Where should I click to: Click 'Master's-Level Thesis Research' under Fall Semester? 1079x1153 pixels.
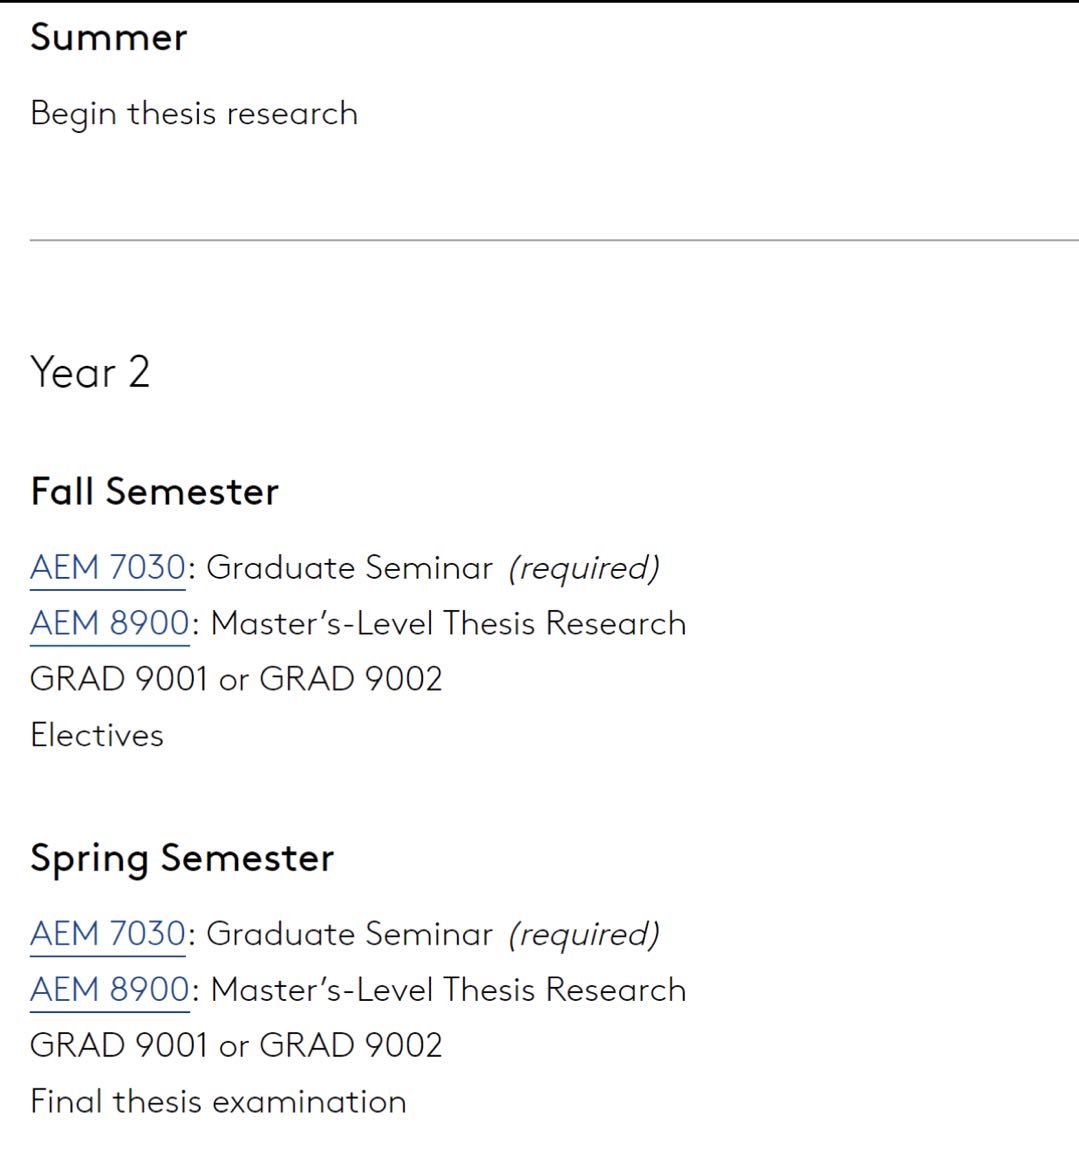(x=449, y=624)
